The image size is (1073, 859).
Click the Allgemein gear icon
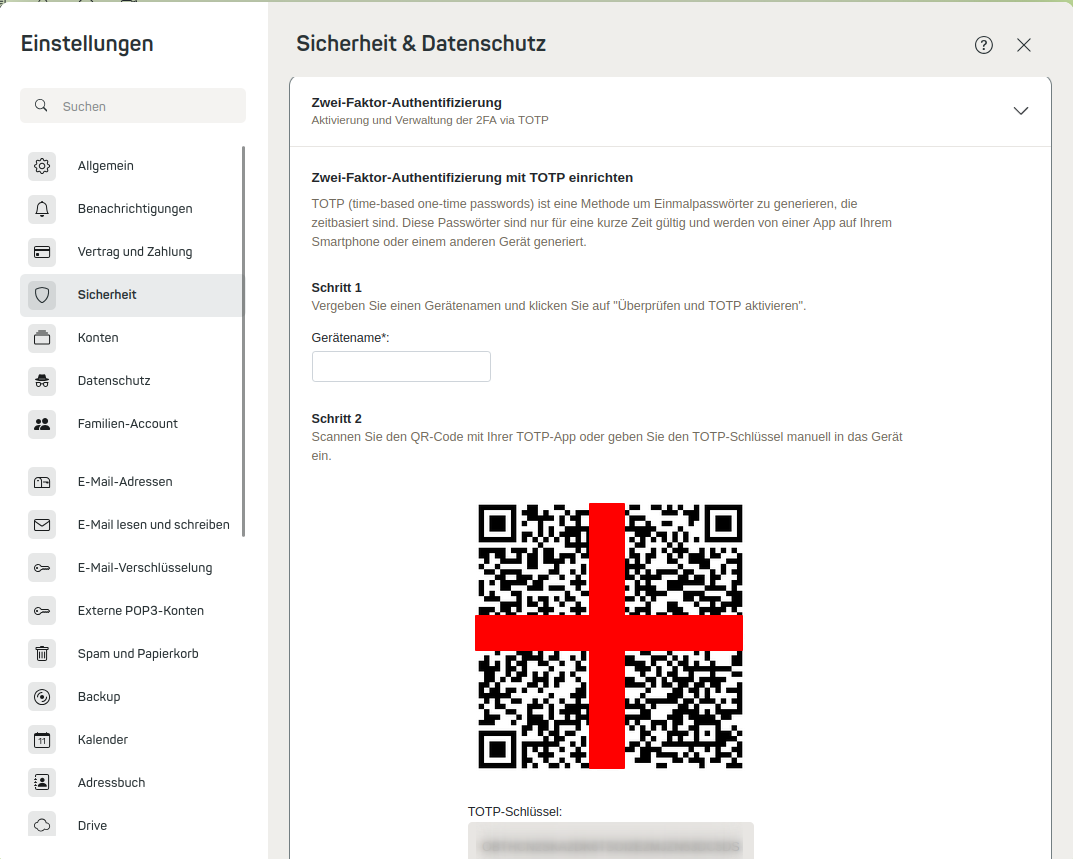point(42,166)
